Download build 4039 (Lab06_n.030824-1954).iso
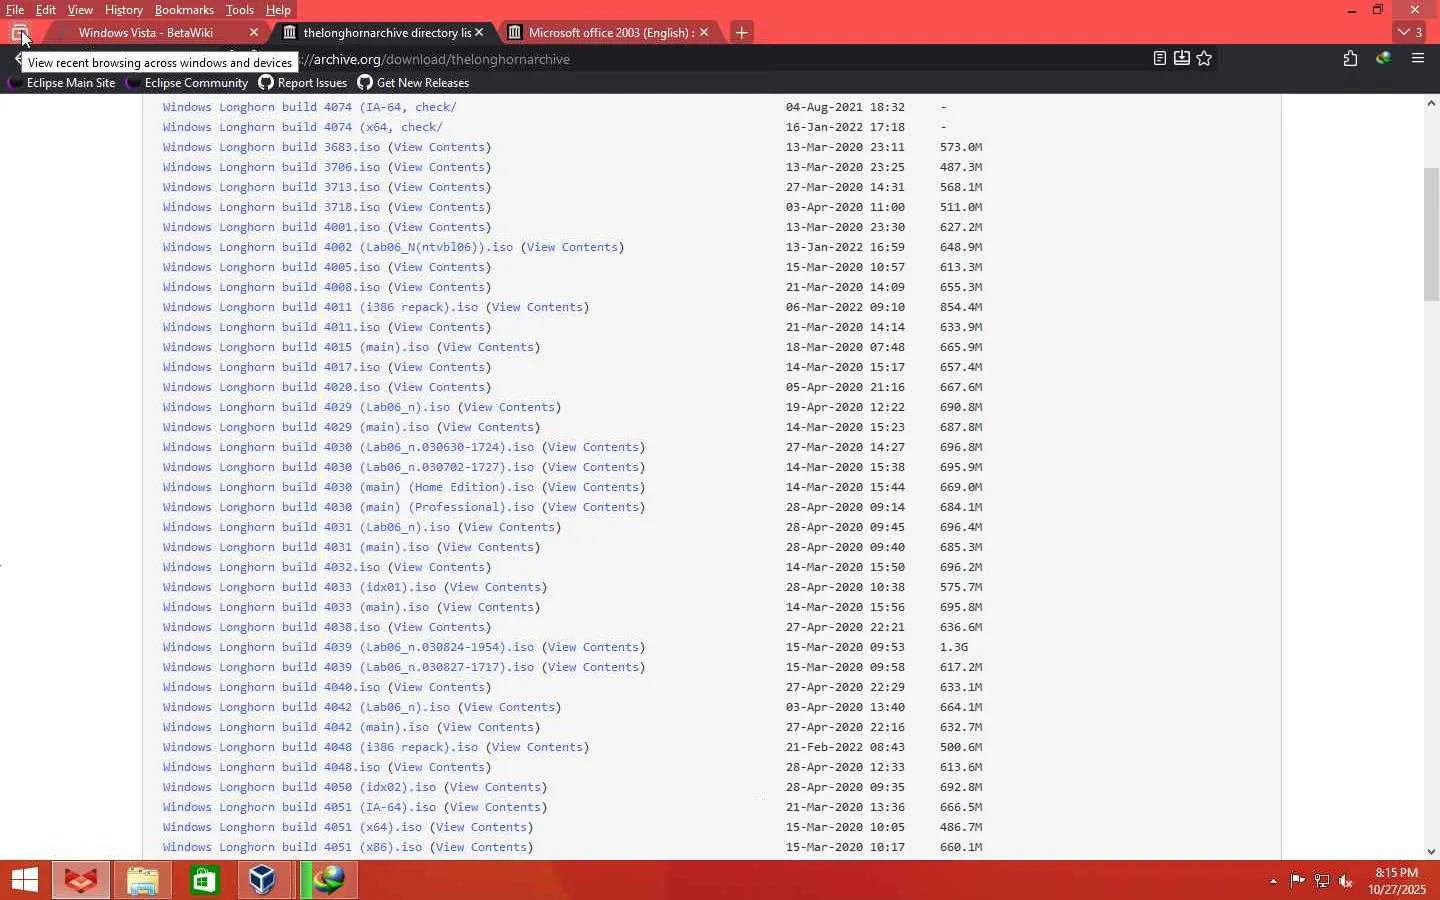 pos(349,647)
